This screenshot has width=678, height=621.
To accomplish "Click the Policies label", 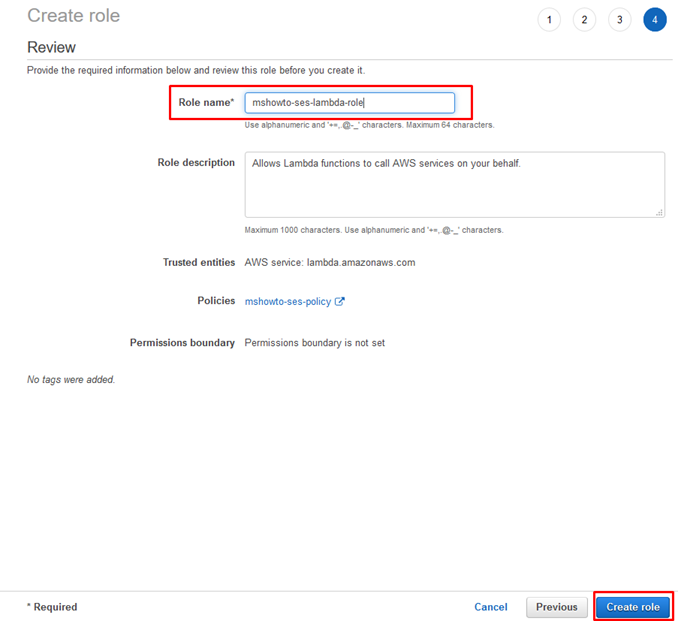I will tap(216, 301).
